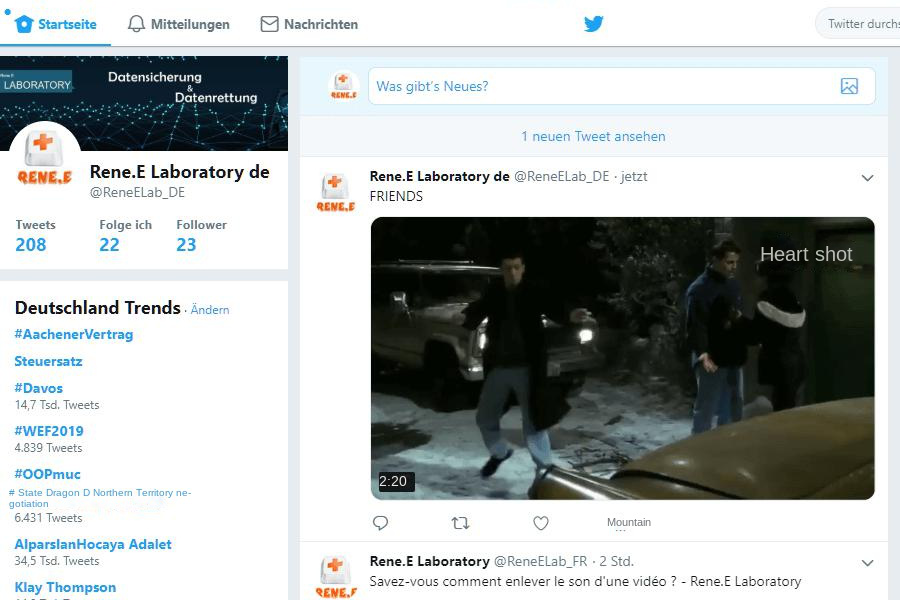Click into 'Was gibt's Neues?' compose box
Viewport: 900px width, 600px height.
pos(622,86)
